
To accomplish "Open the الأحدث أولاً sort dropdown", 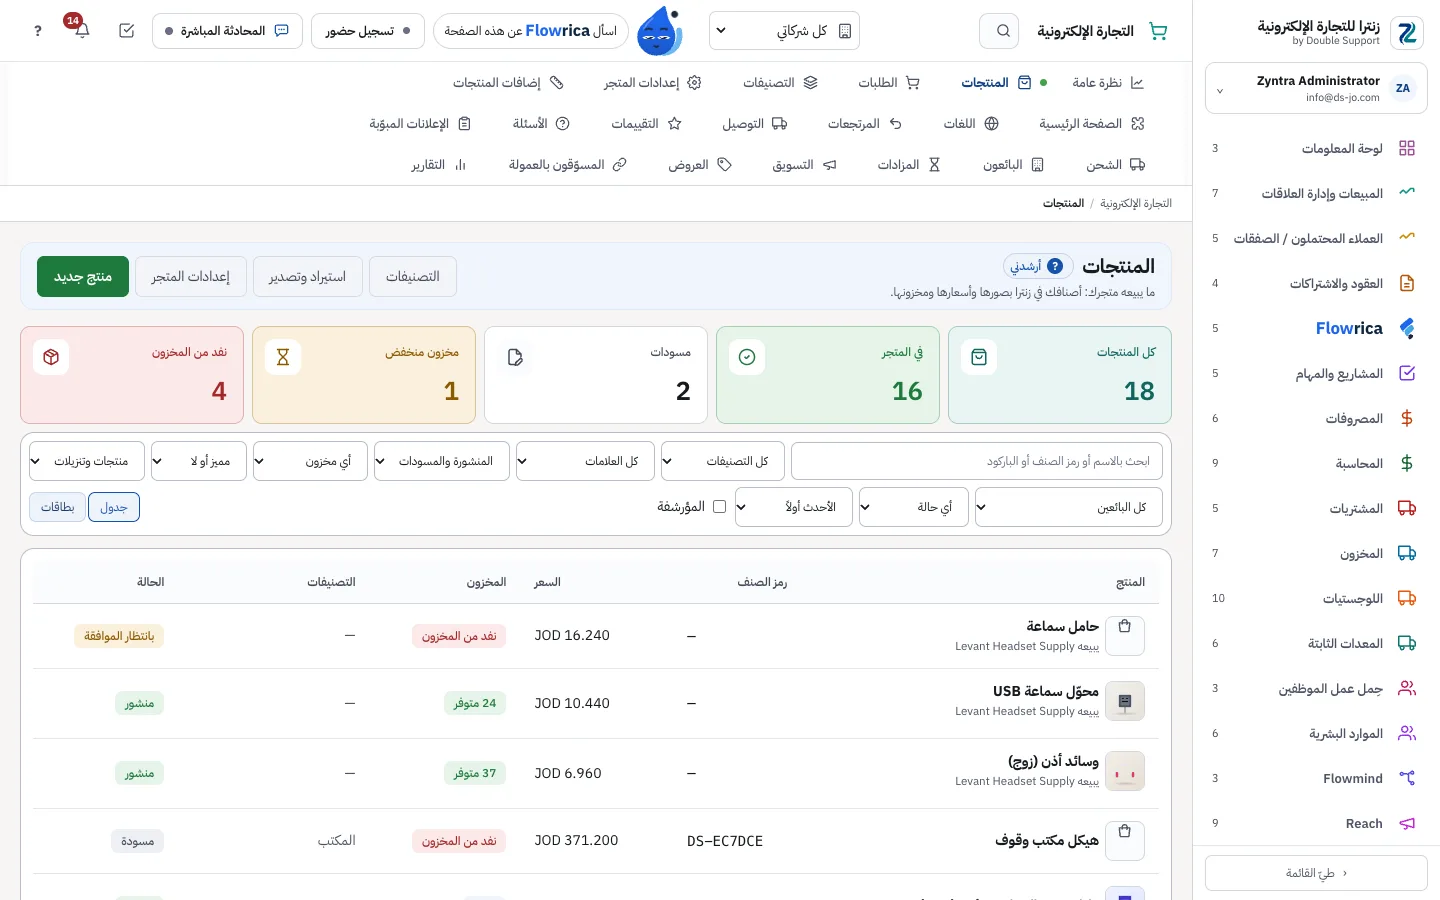I will (794, 507).
